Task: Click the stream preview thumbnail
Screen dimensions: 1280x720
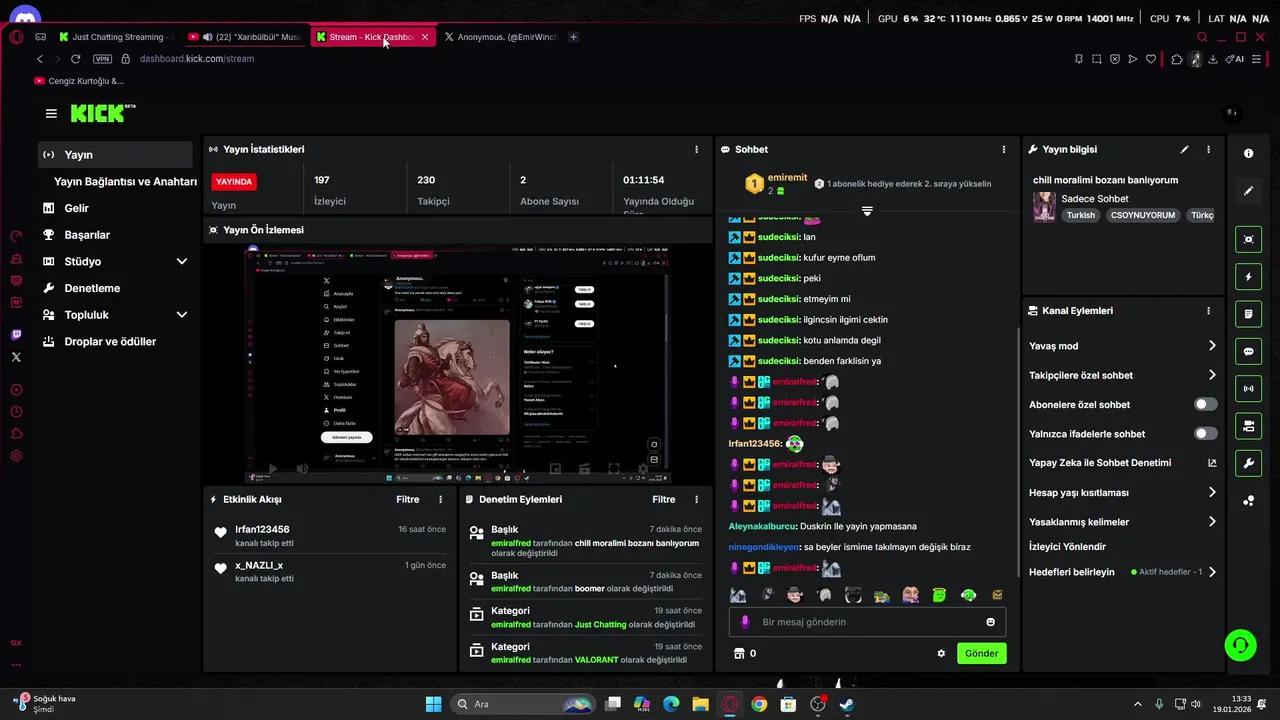Action: [458, 365]
